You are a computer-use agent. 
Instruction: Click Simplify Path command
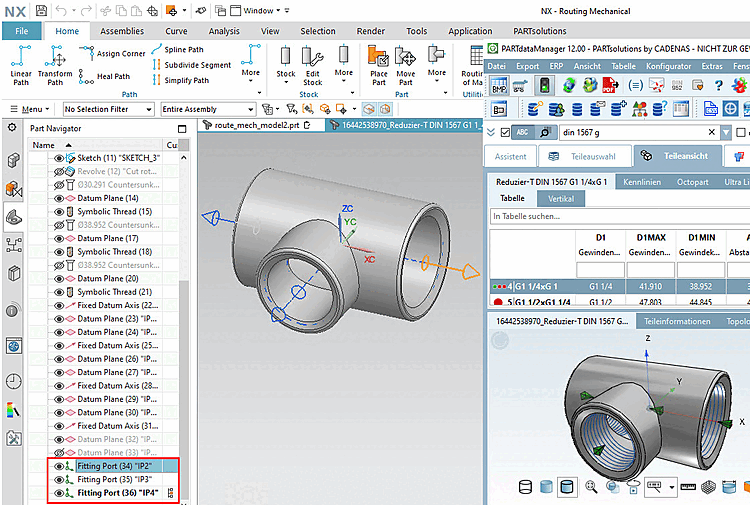(186, 80)
